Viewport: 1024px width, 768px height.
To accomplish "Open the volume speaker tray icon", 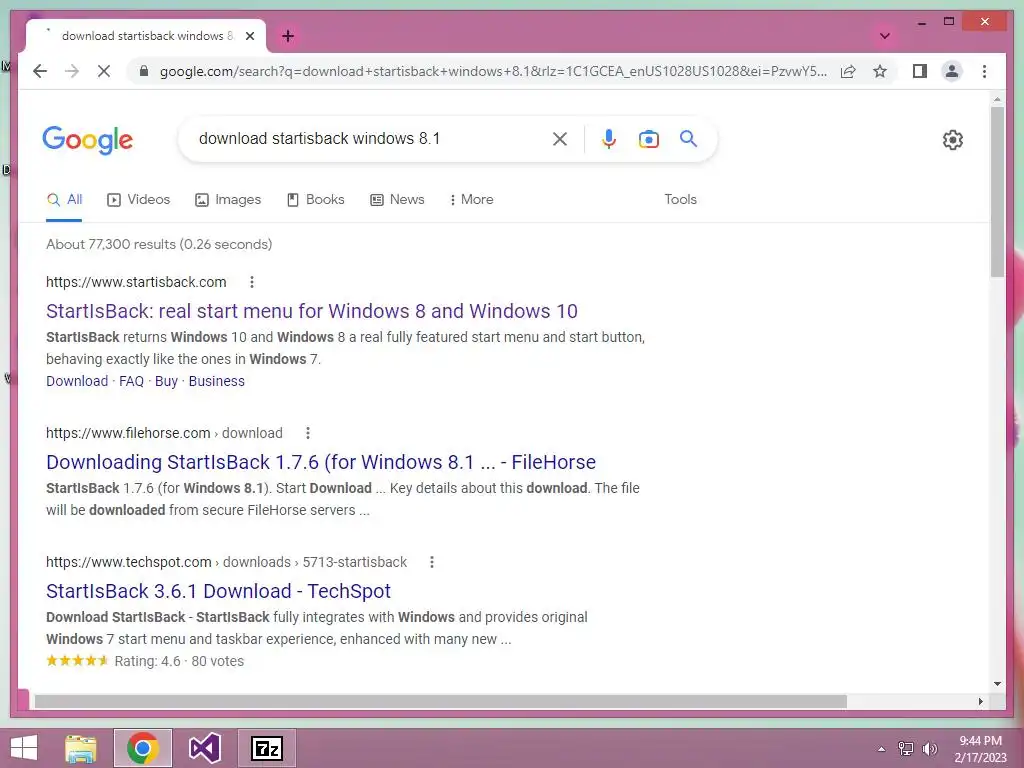I will (x=930, y=749).
